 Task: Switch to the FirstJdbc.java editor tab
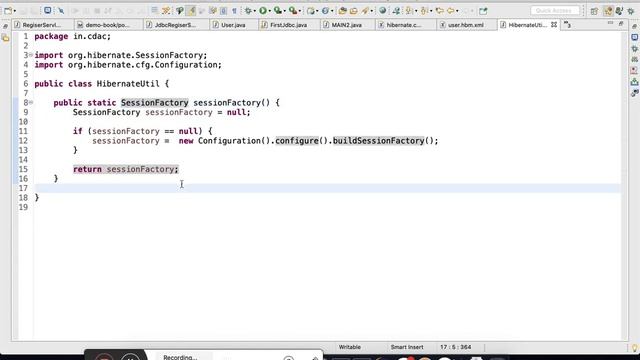tap(289, 25)
